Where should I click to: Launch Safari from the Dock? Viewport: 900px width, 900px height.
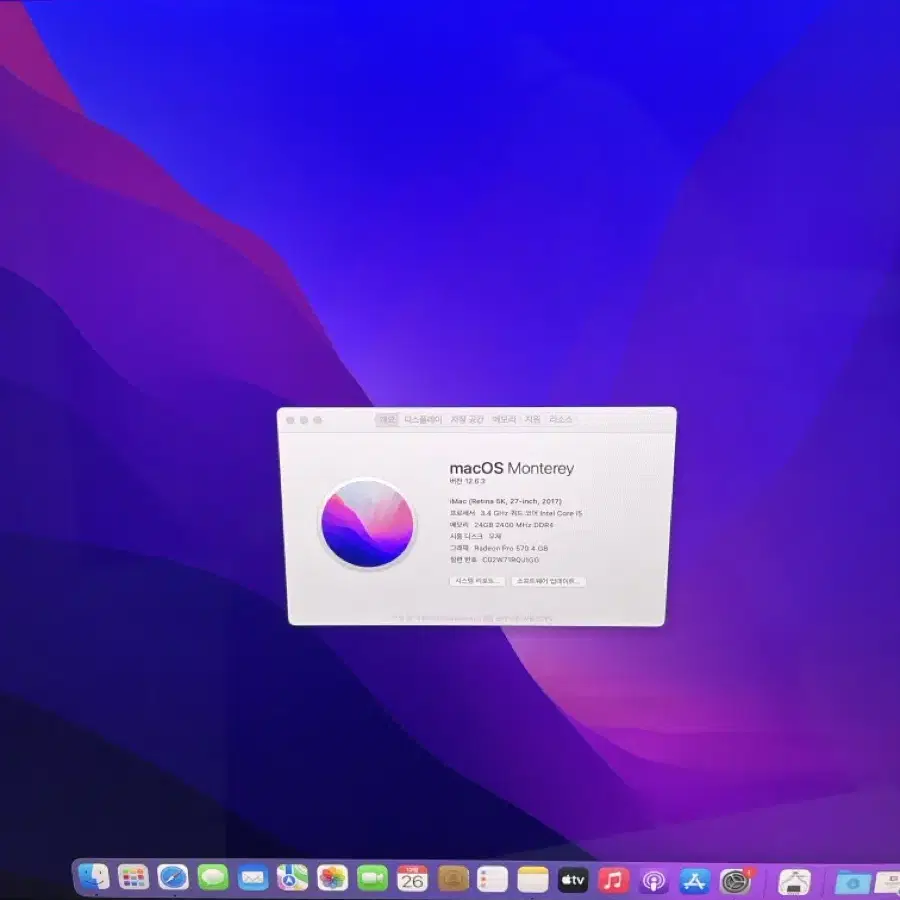coord(173,878)
